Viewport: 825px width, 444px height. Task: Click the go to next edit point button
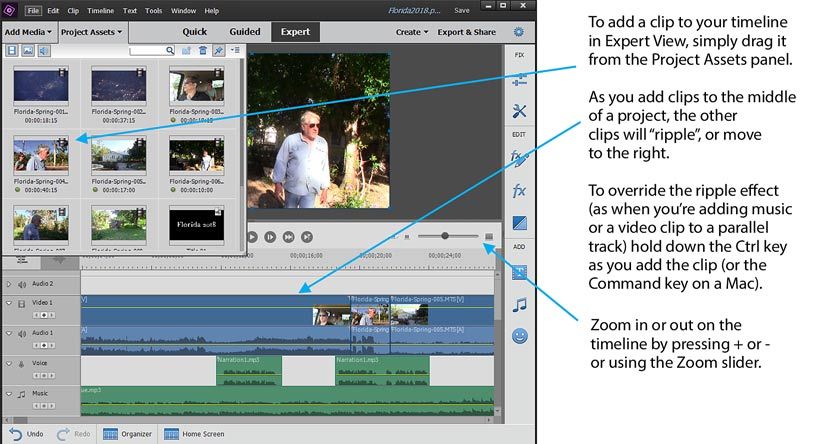tap(307, 237)
